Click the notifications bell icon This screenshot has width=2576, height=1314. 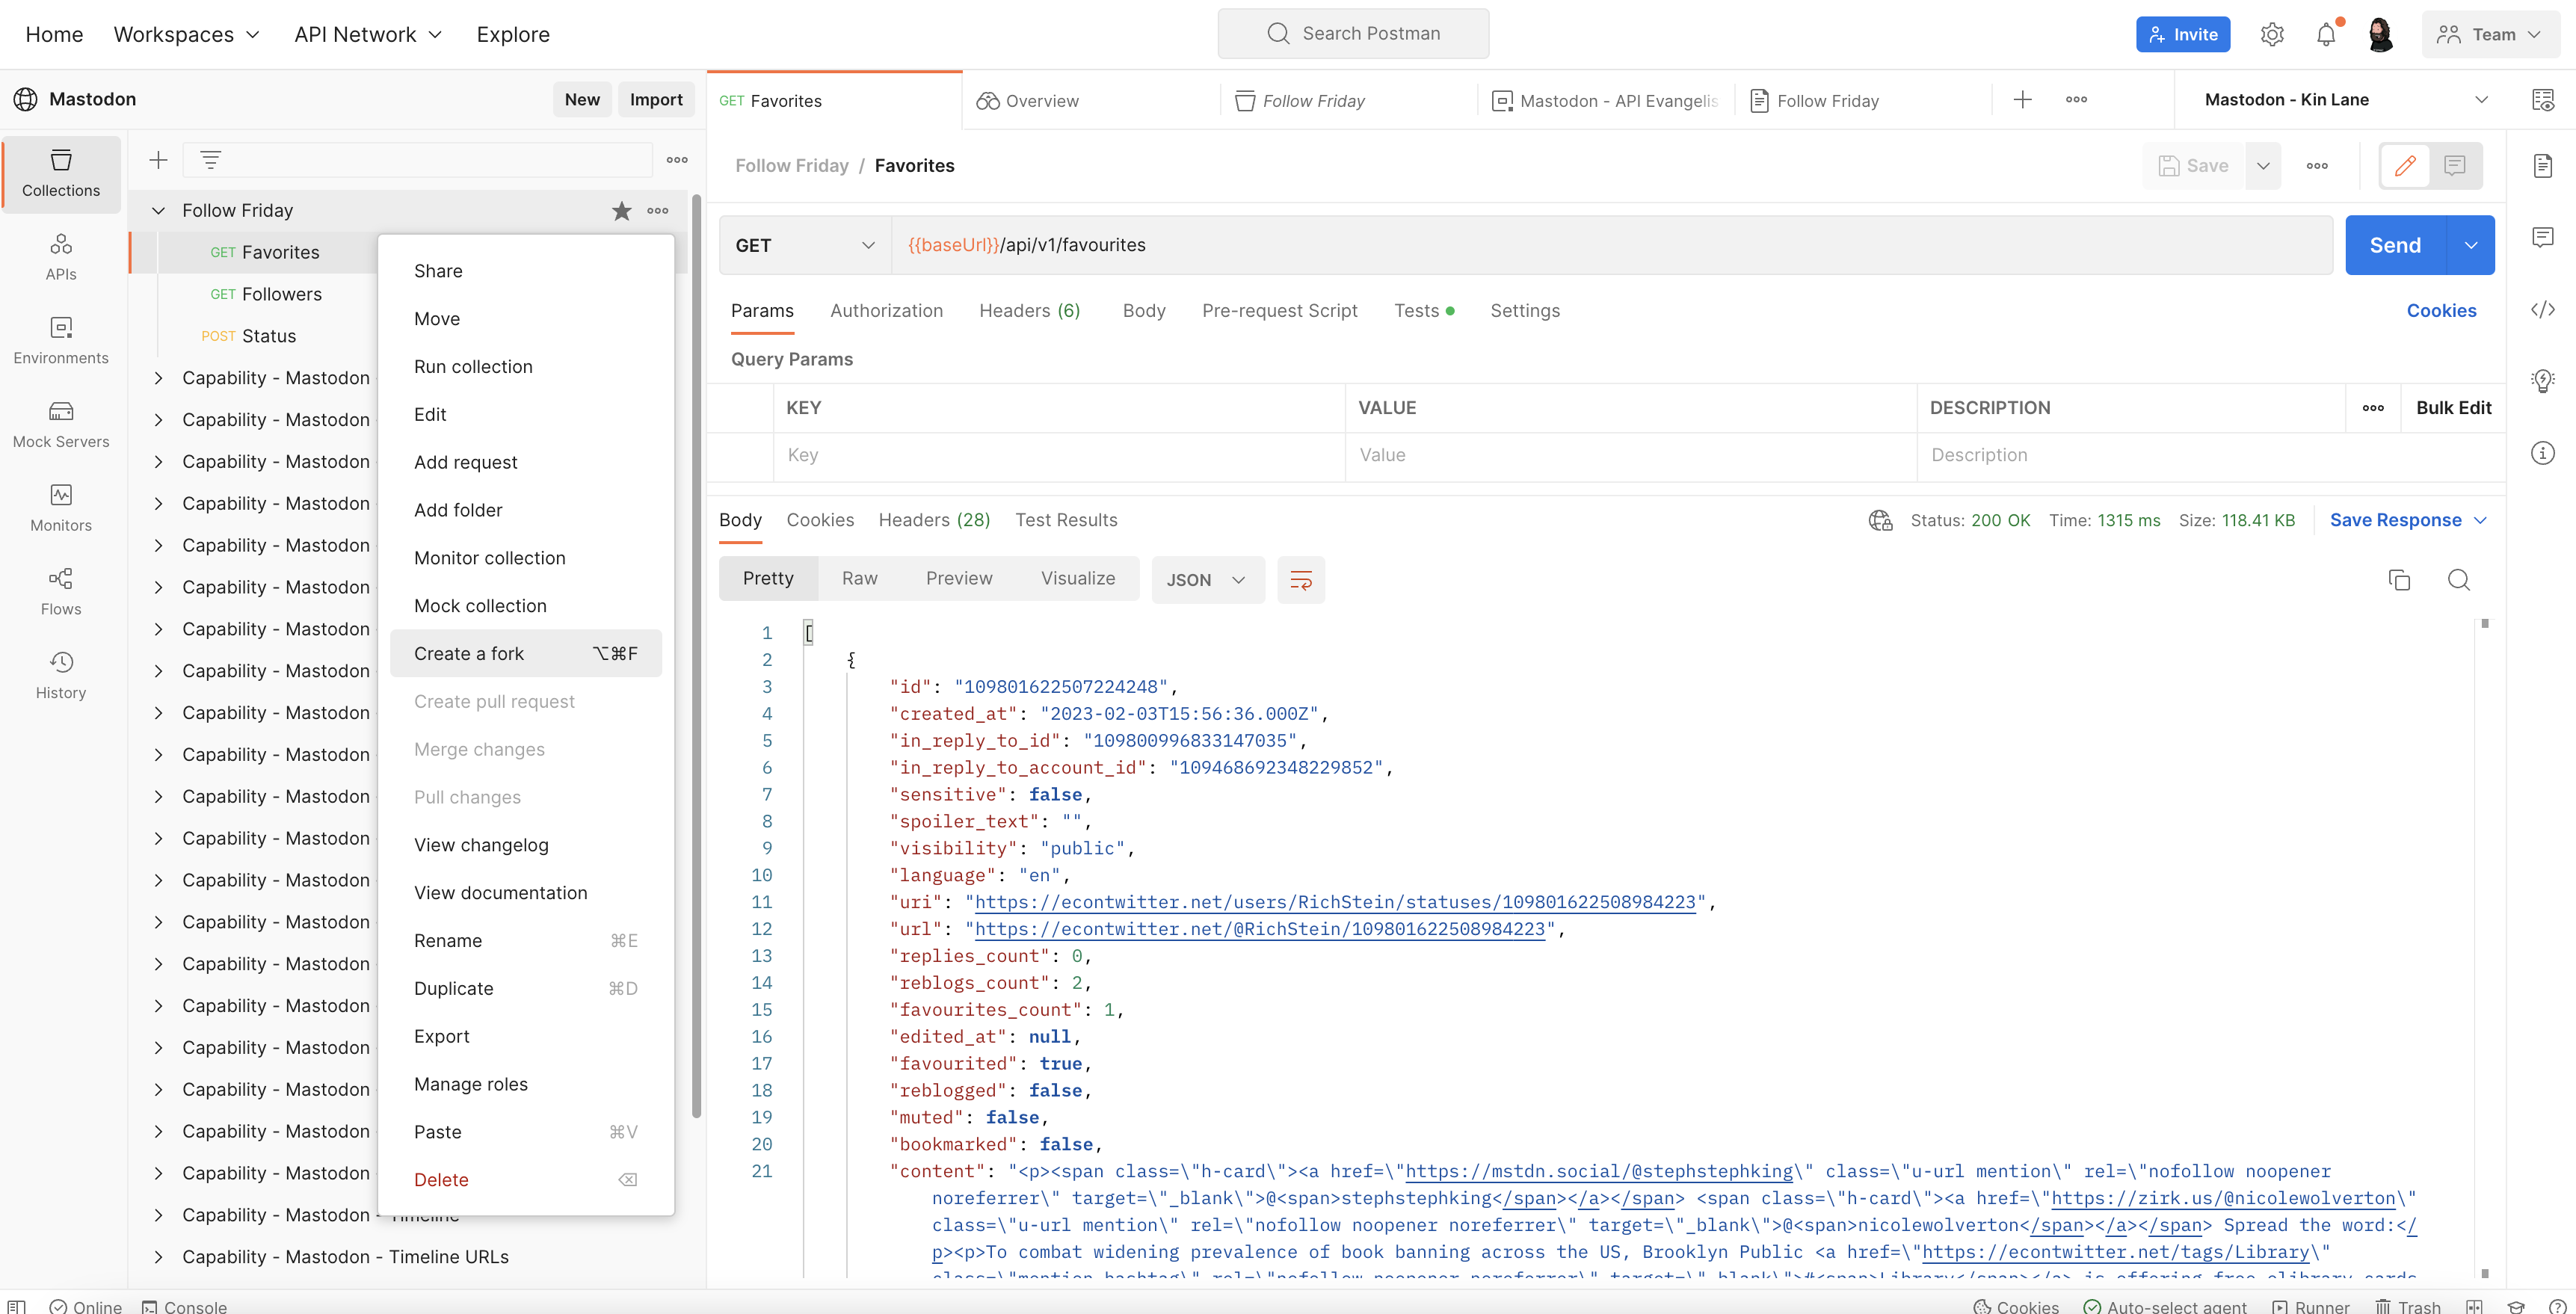point(2326,34)
